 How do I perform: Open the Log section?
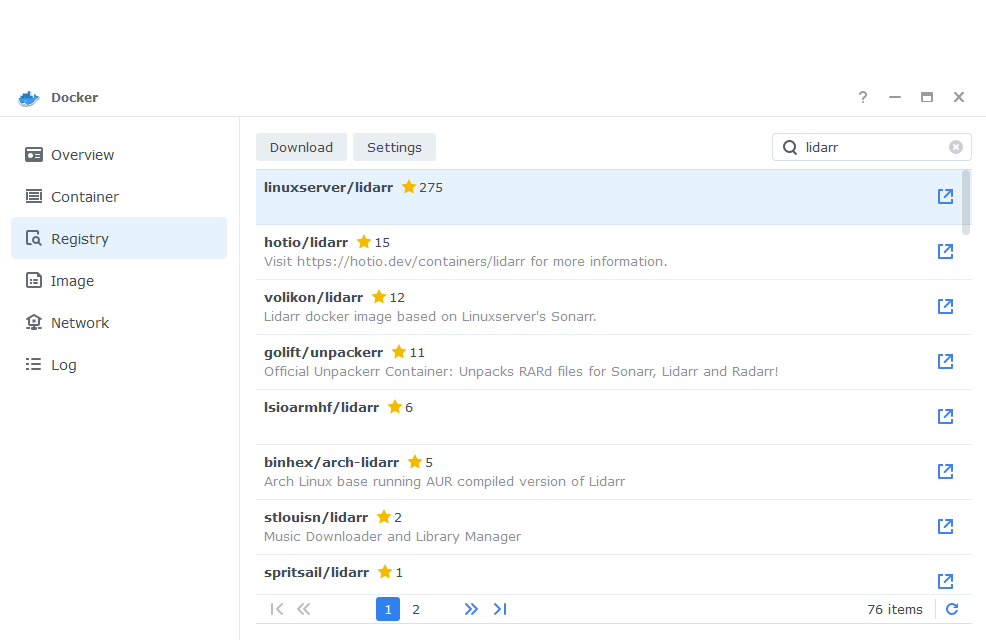click(x=119, y=365)
